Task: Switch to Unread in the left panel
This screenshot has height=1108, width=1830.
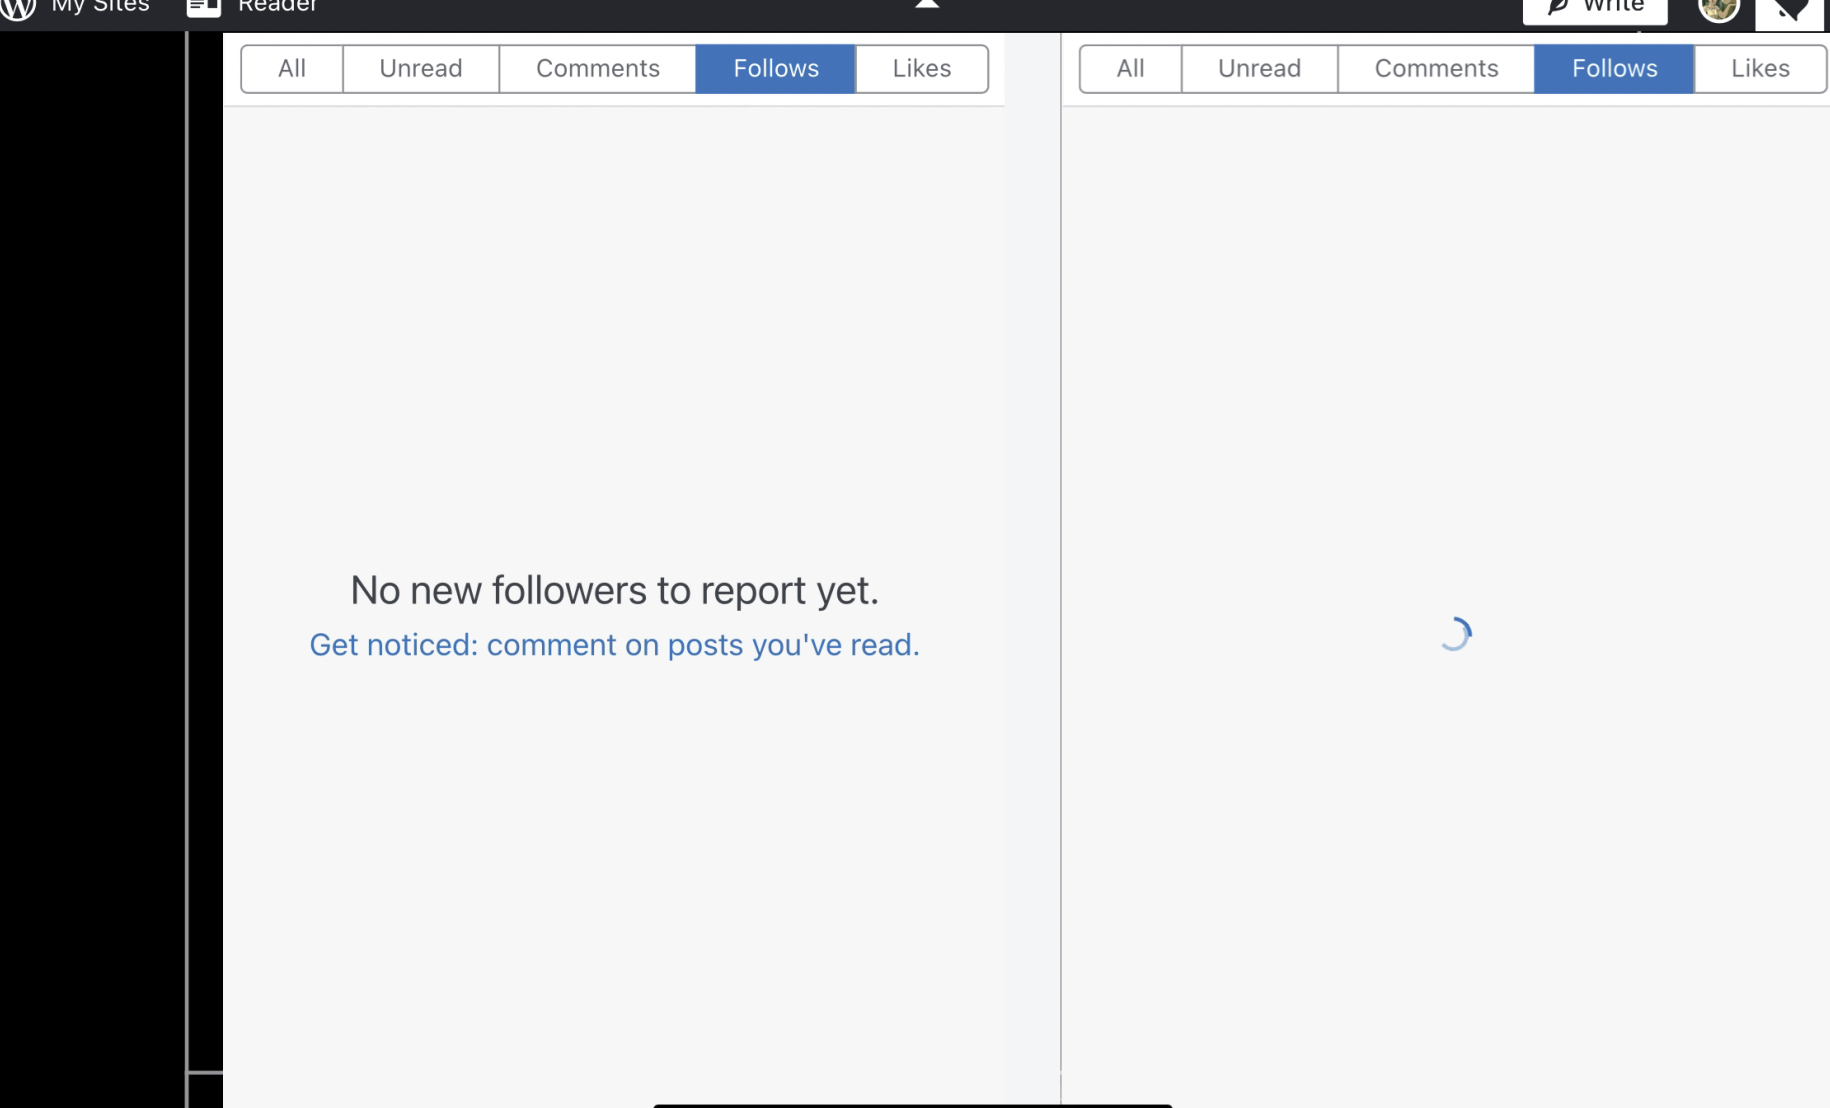Action: click(421, 69)
